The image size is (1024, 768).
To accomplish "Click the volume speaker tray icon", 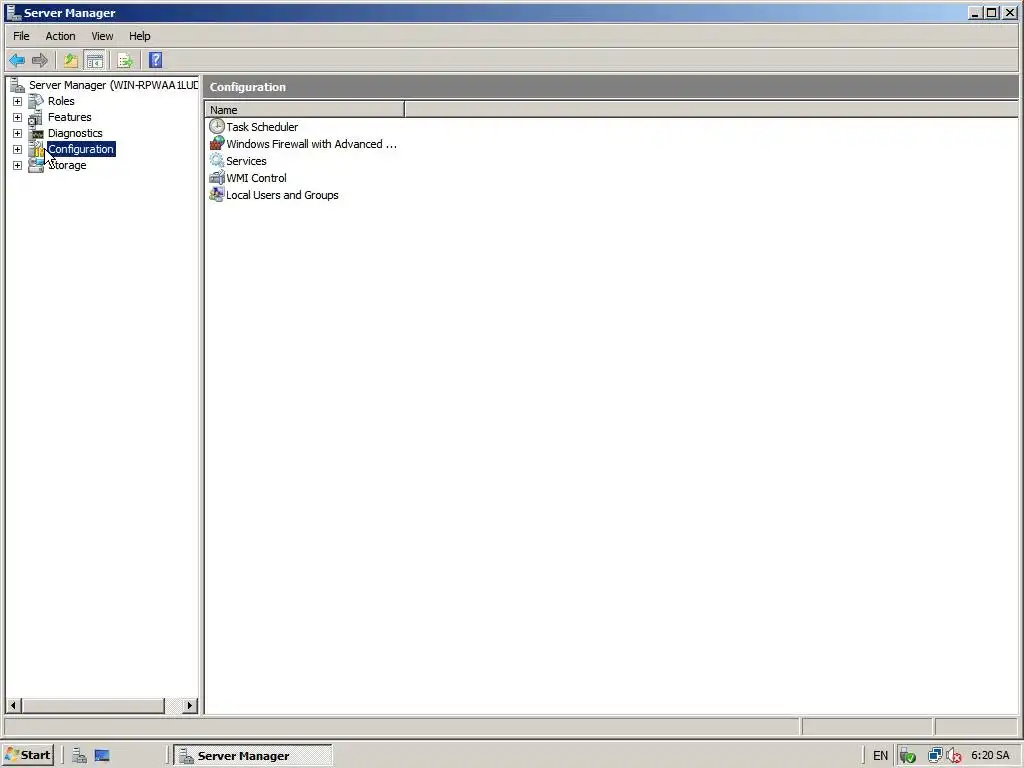I will pos(953,756).
